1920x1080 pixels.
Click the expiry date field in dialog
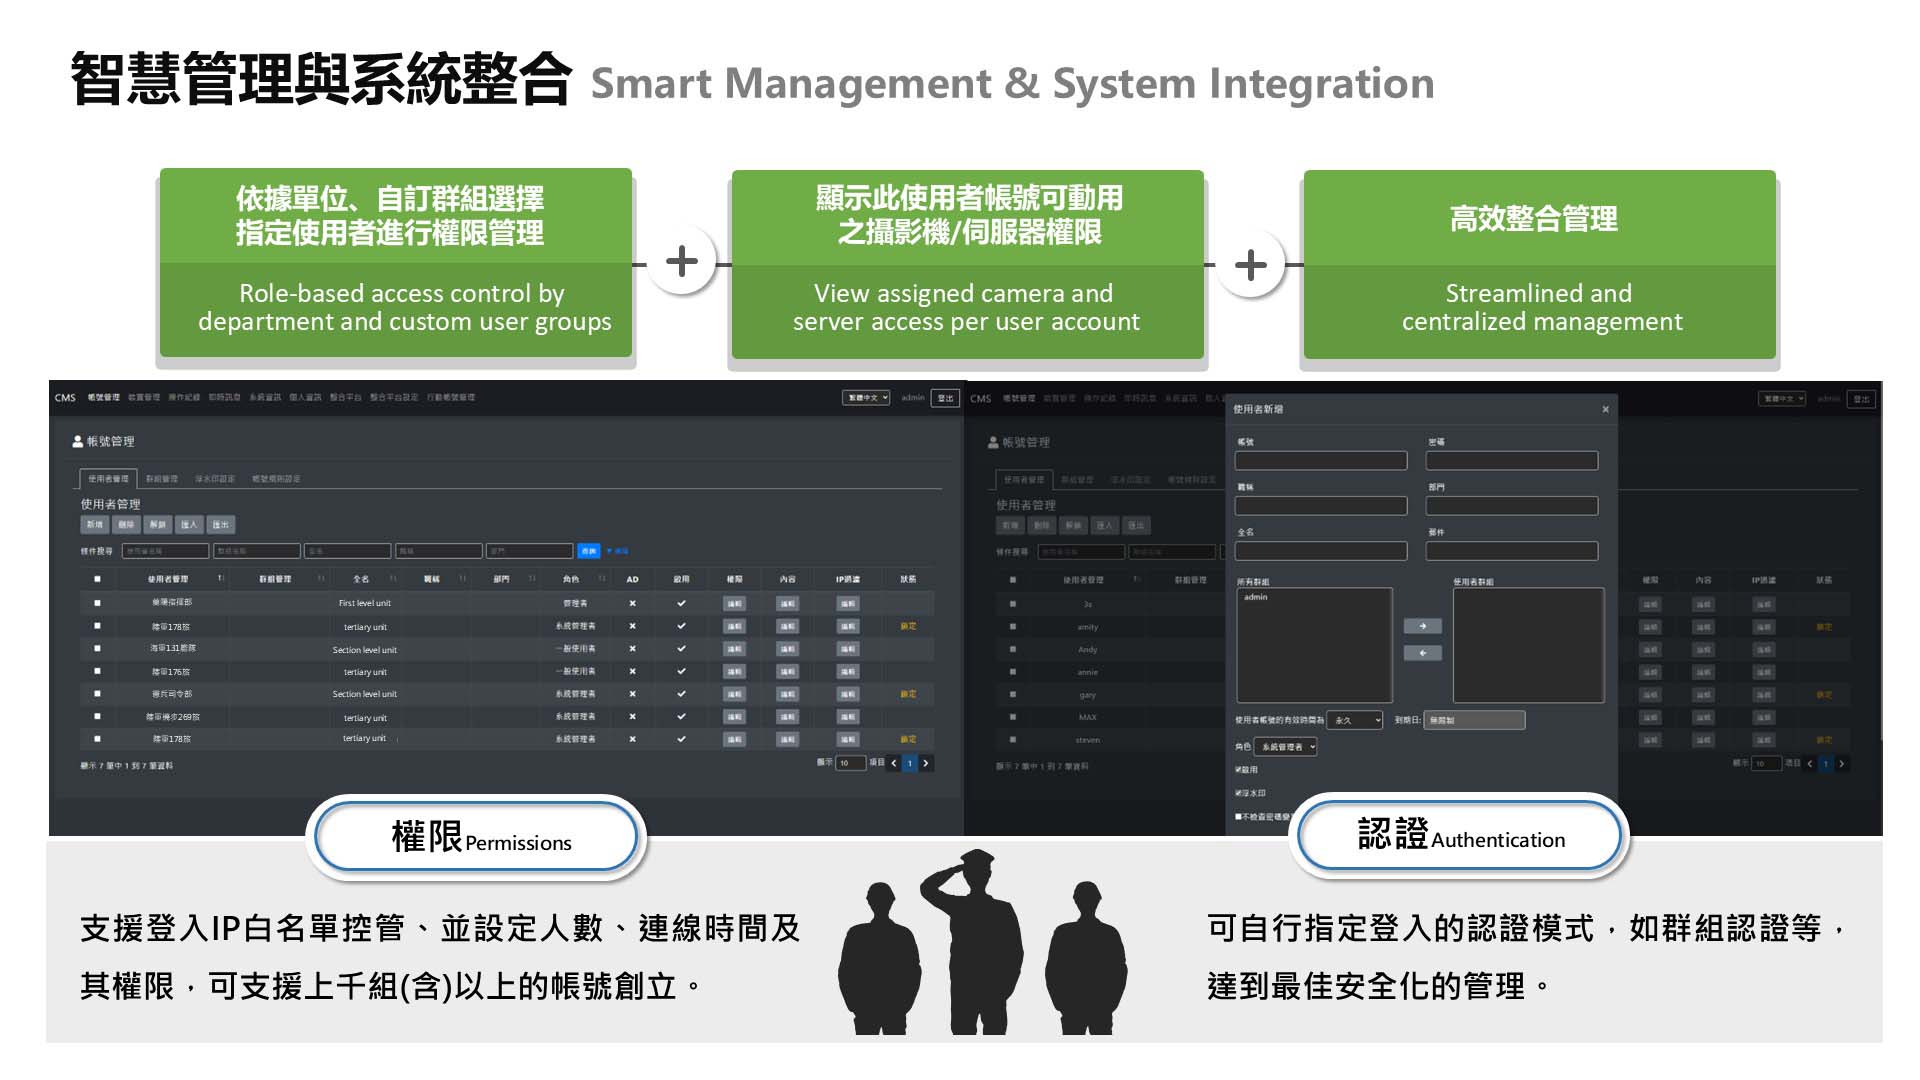[x=1475, y=720]
